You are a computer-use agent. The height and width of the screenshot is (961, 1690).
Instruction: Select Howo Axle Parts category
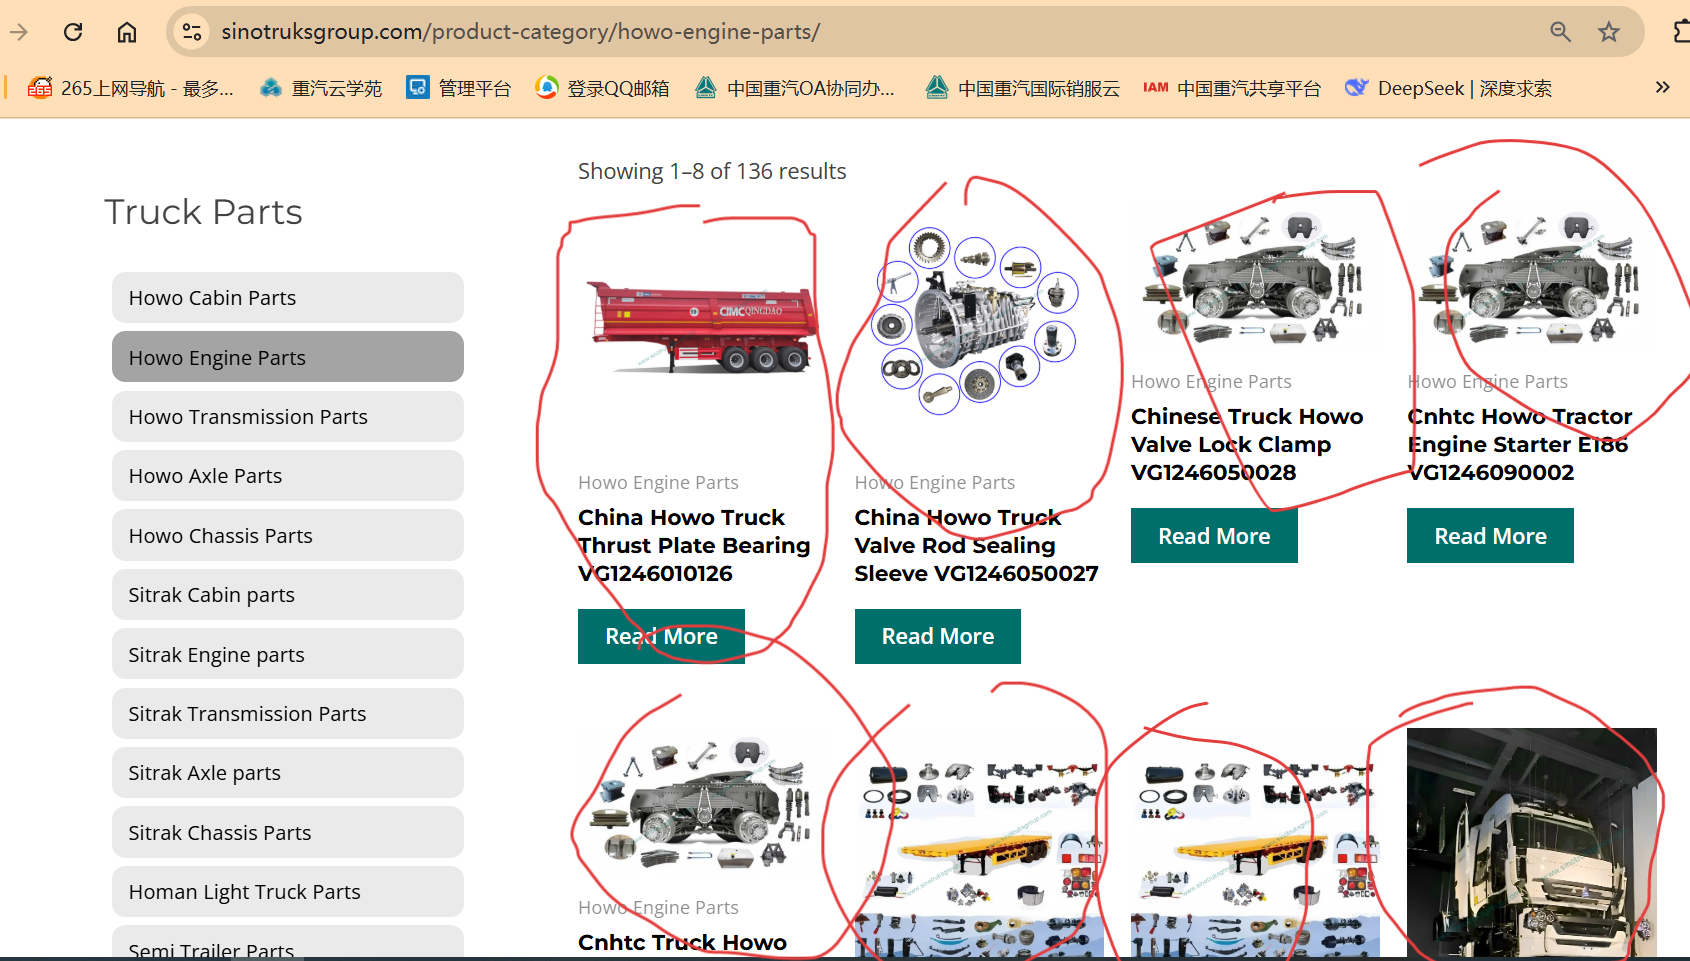[288, 476]
